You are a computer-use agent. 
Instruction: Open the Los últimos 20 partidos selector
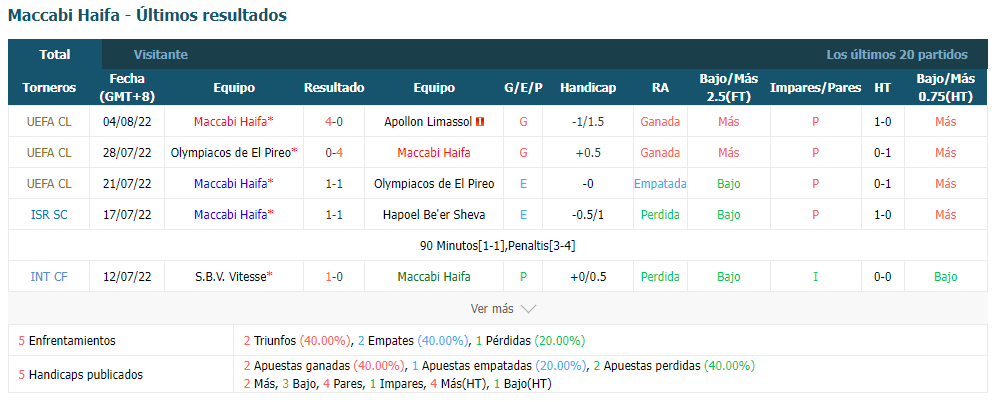click(x=897, y=55)
